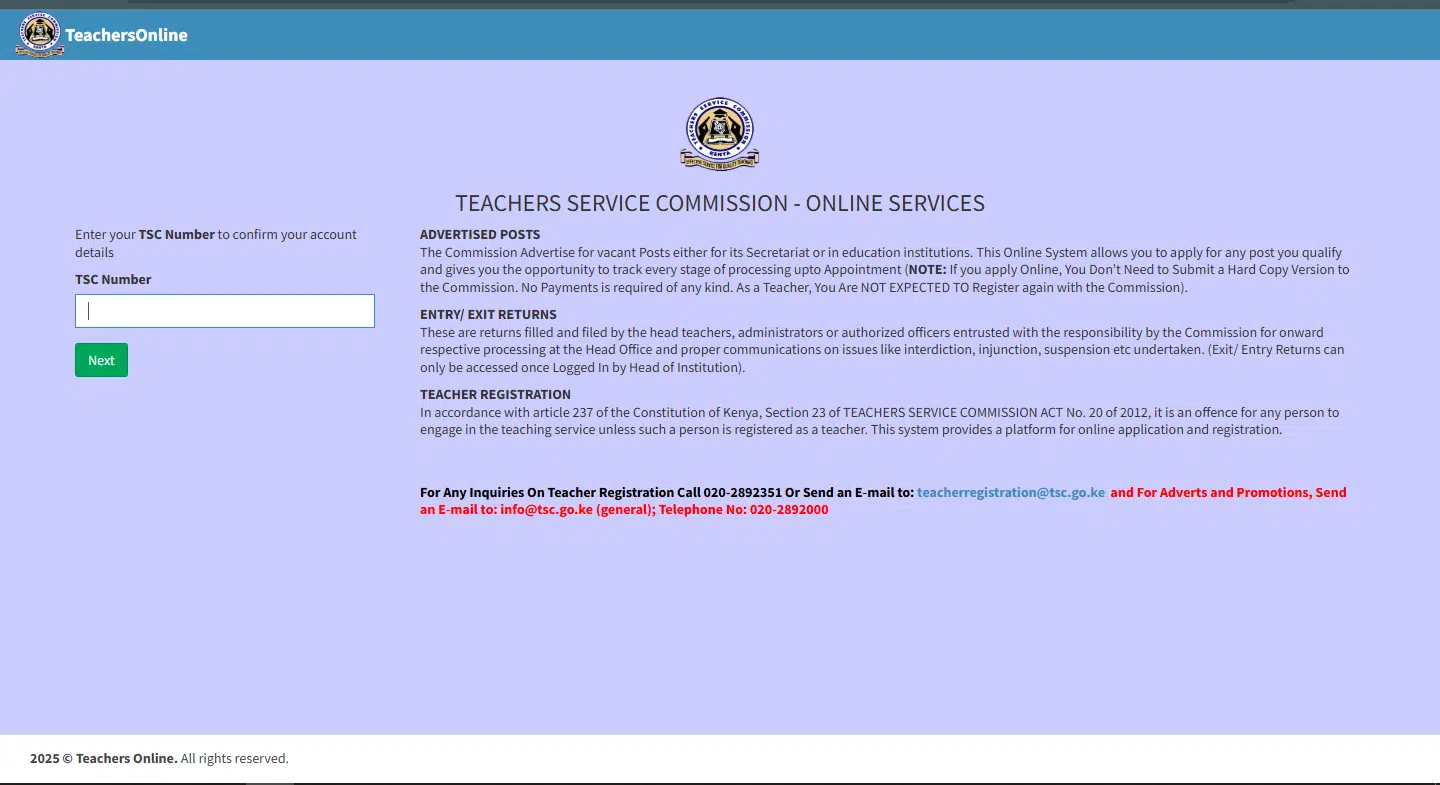The width and height of the screenshot is (1440, 785).
Task: Click the telephone number 020-2892000
Action: click(788, 509)
